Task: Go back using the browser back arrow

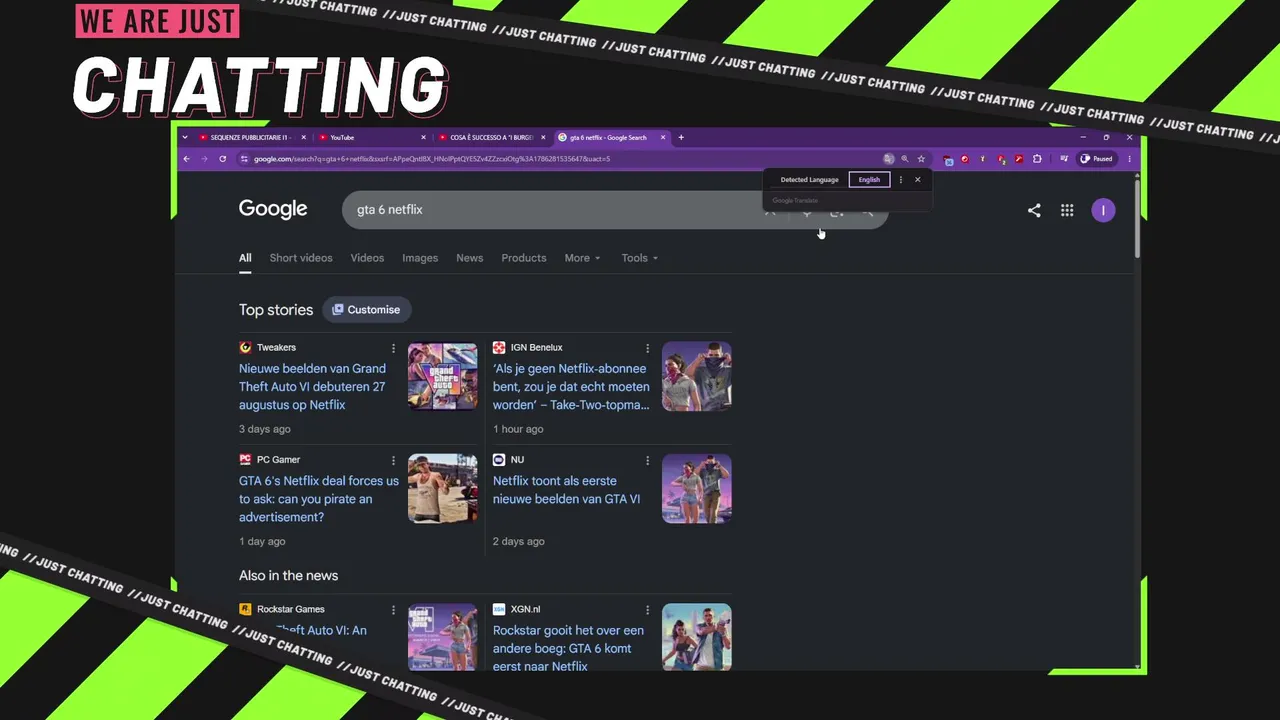Action: point(186,159)
